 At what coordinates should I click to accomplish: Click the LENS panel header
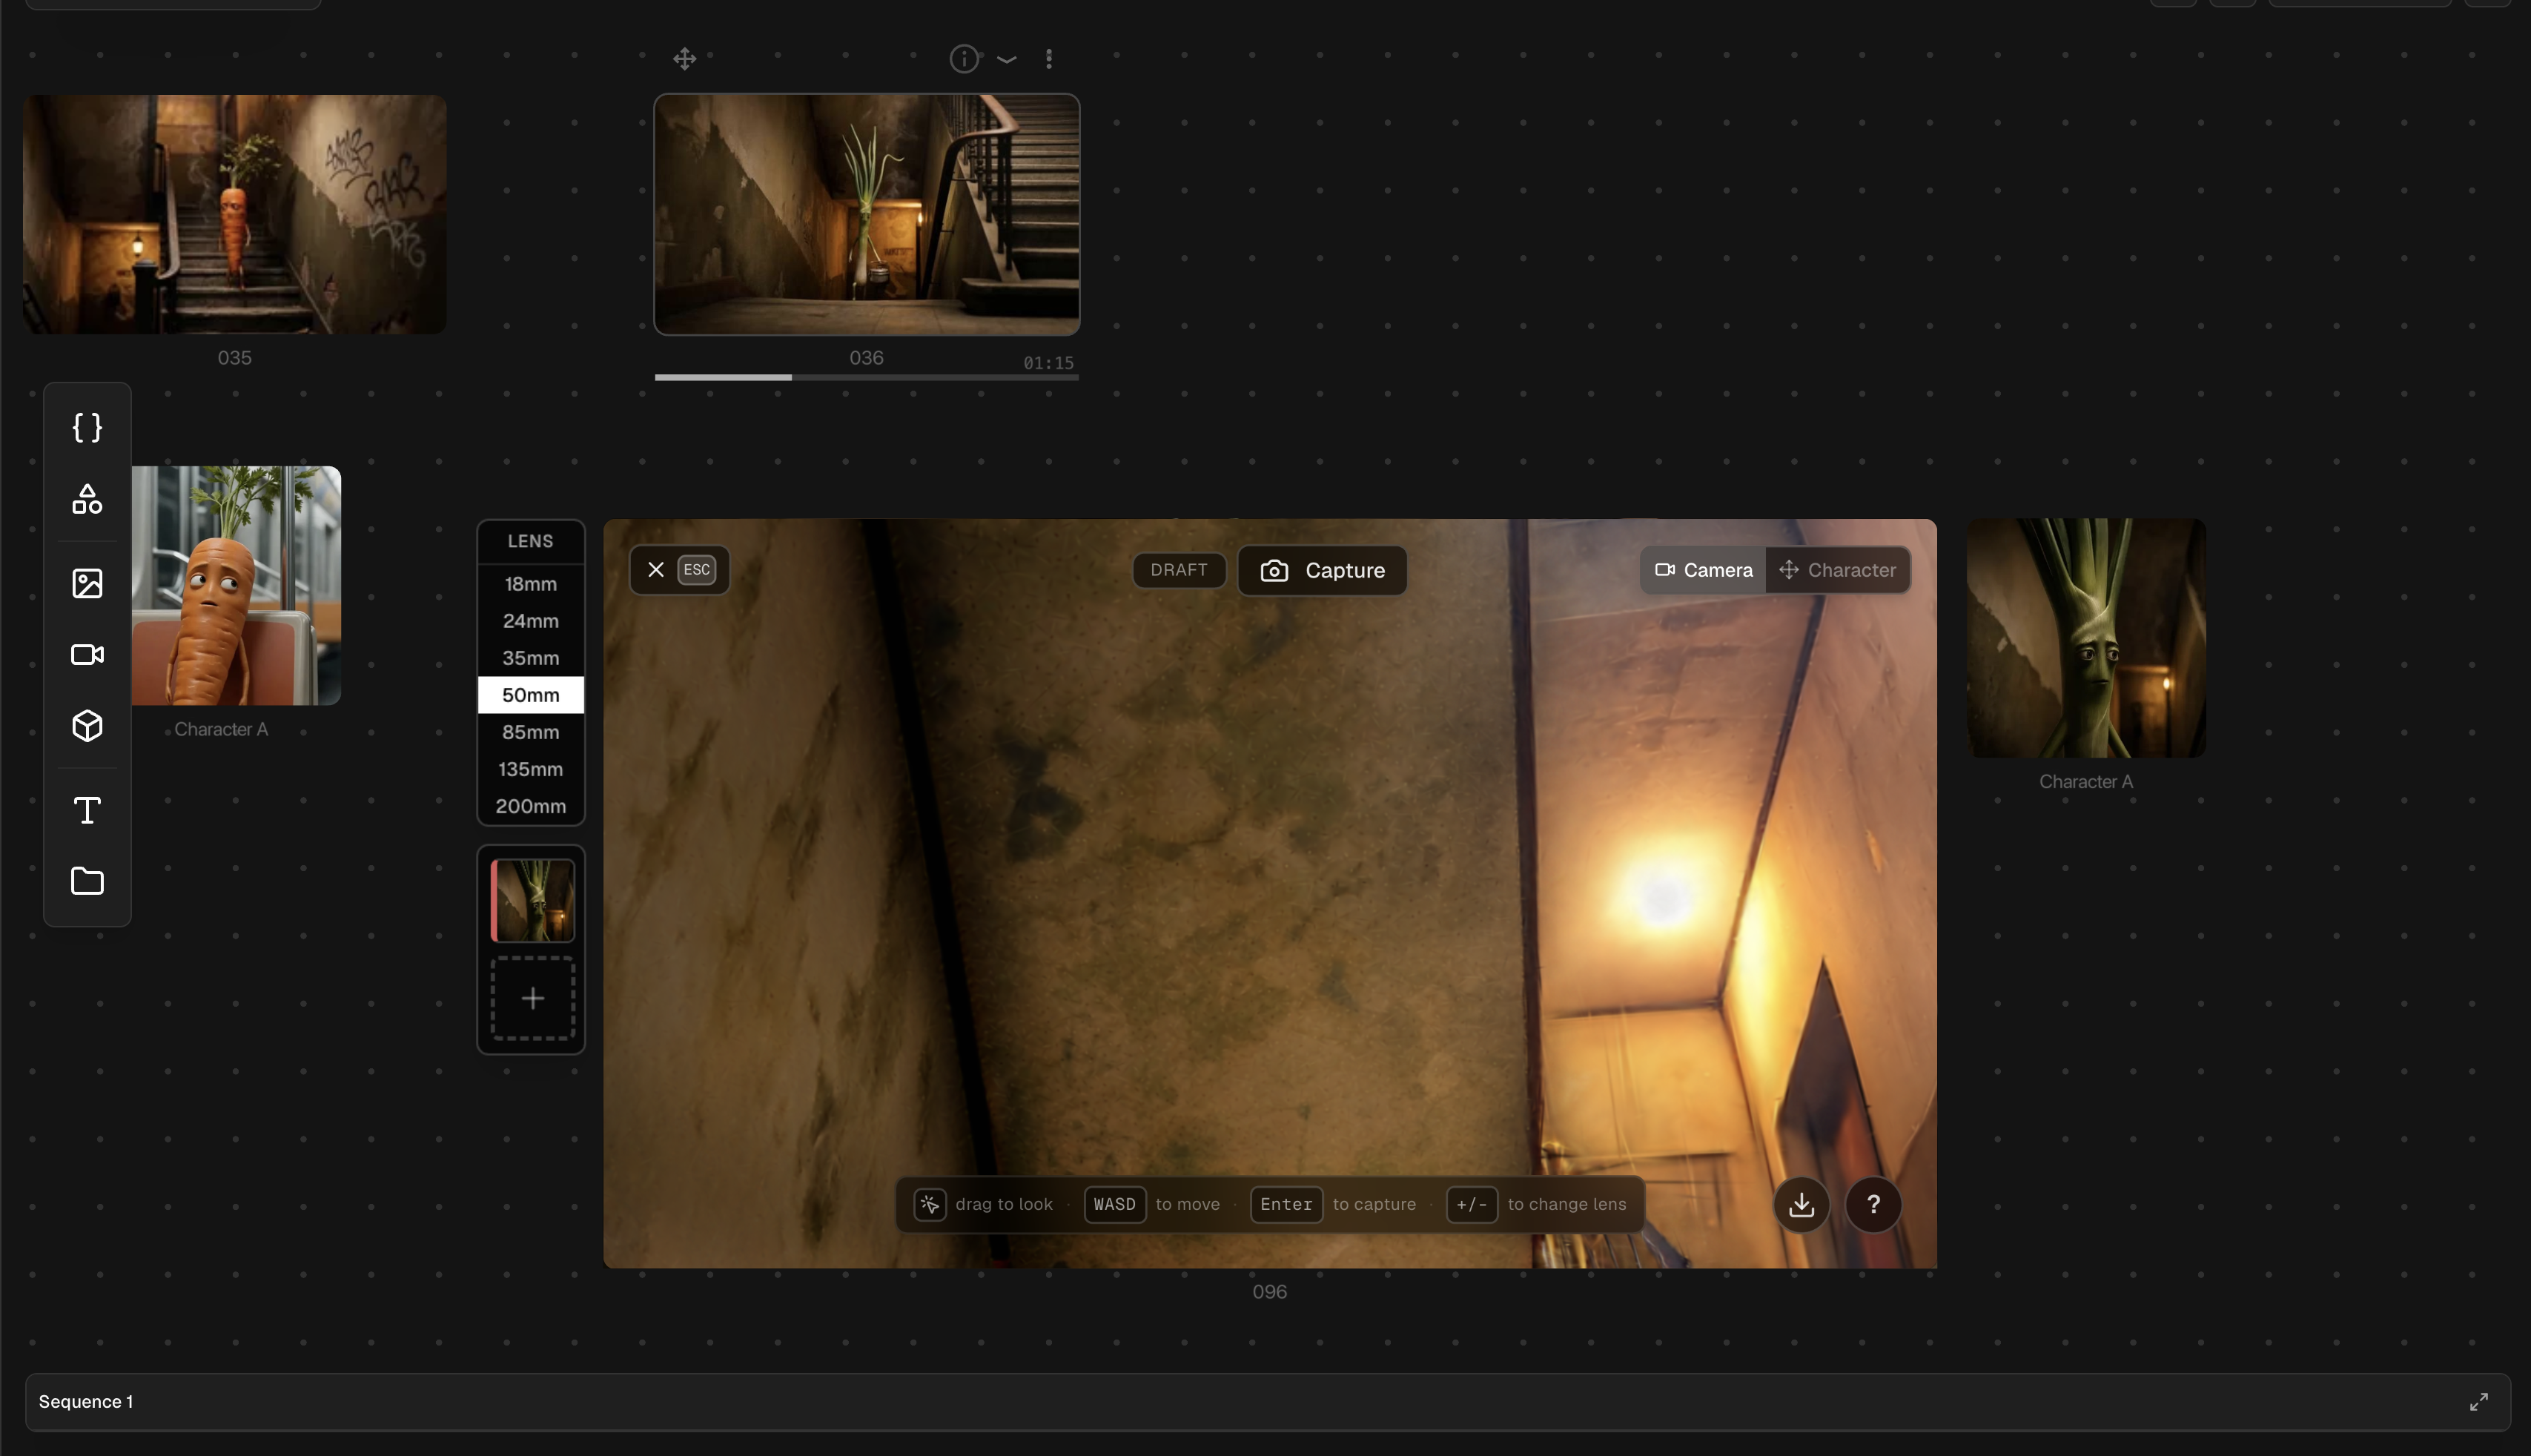point(530,541)
